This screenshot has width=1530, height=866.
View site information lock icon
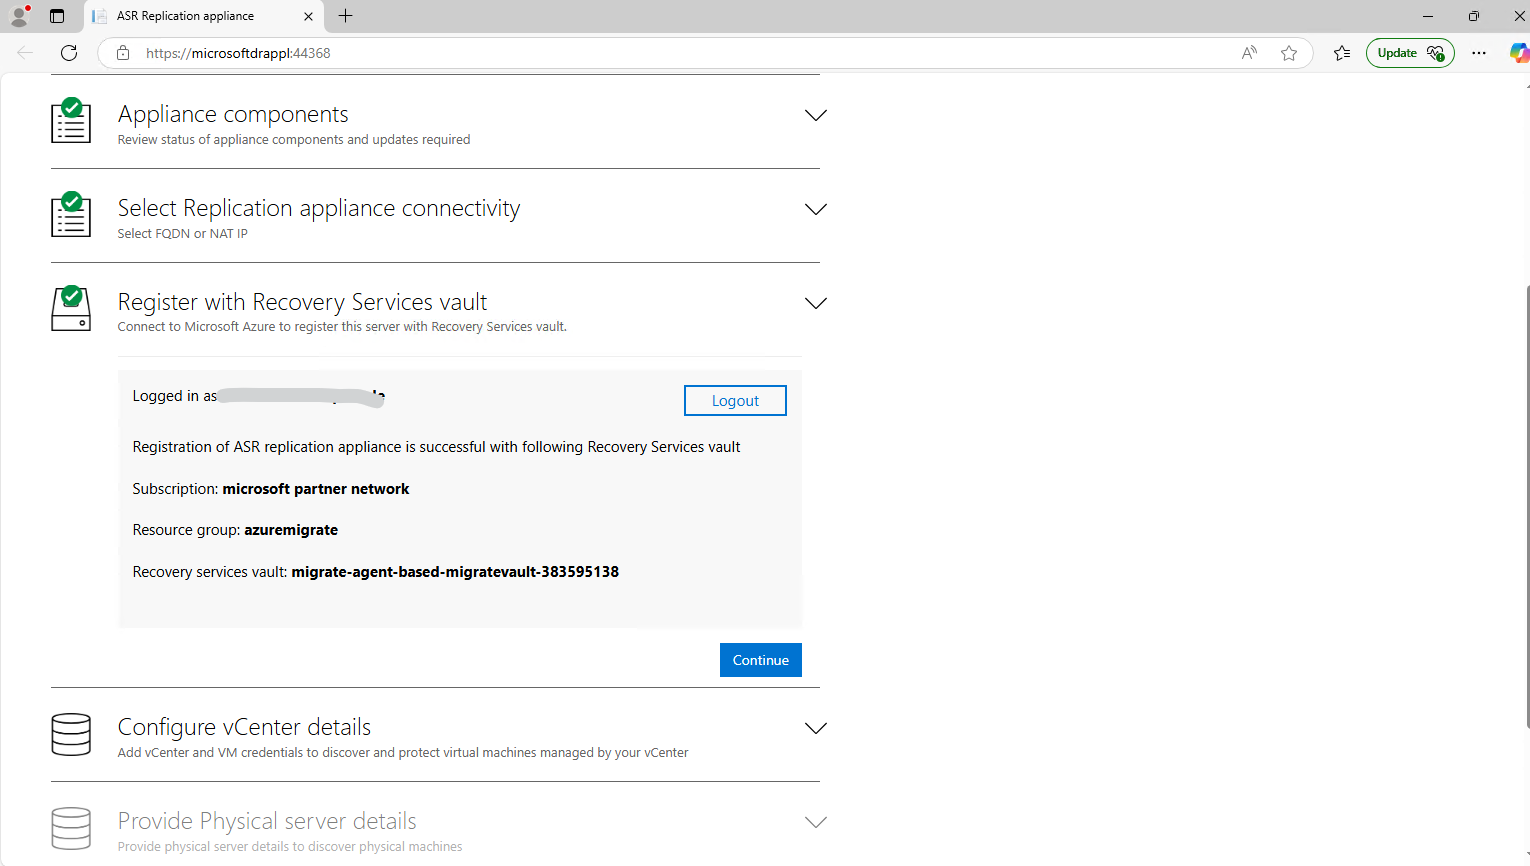pos(123,53)
